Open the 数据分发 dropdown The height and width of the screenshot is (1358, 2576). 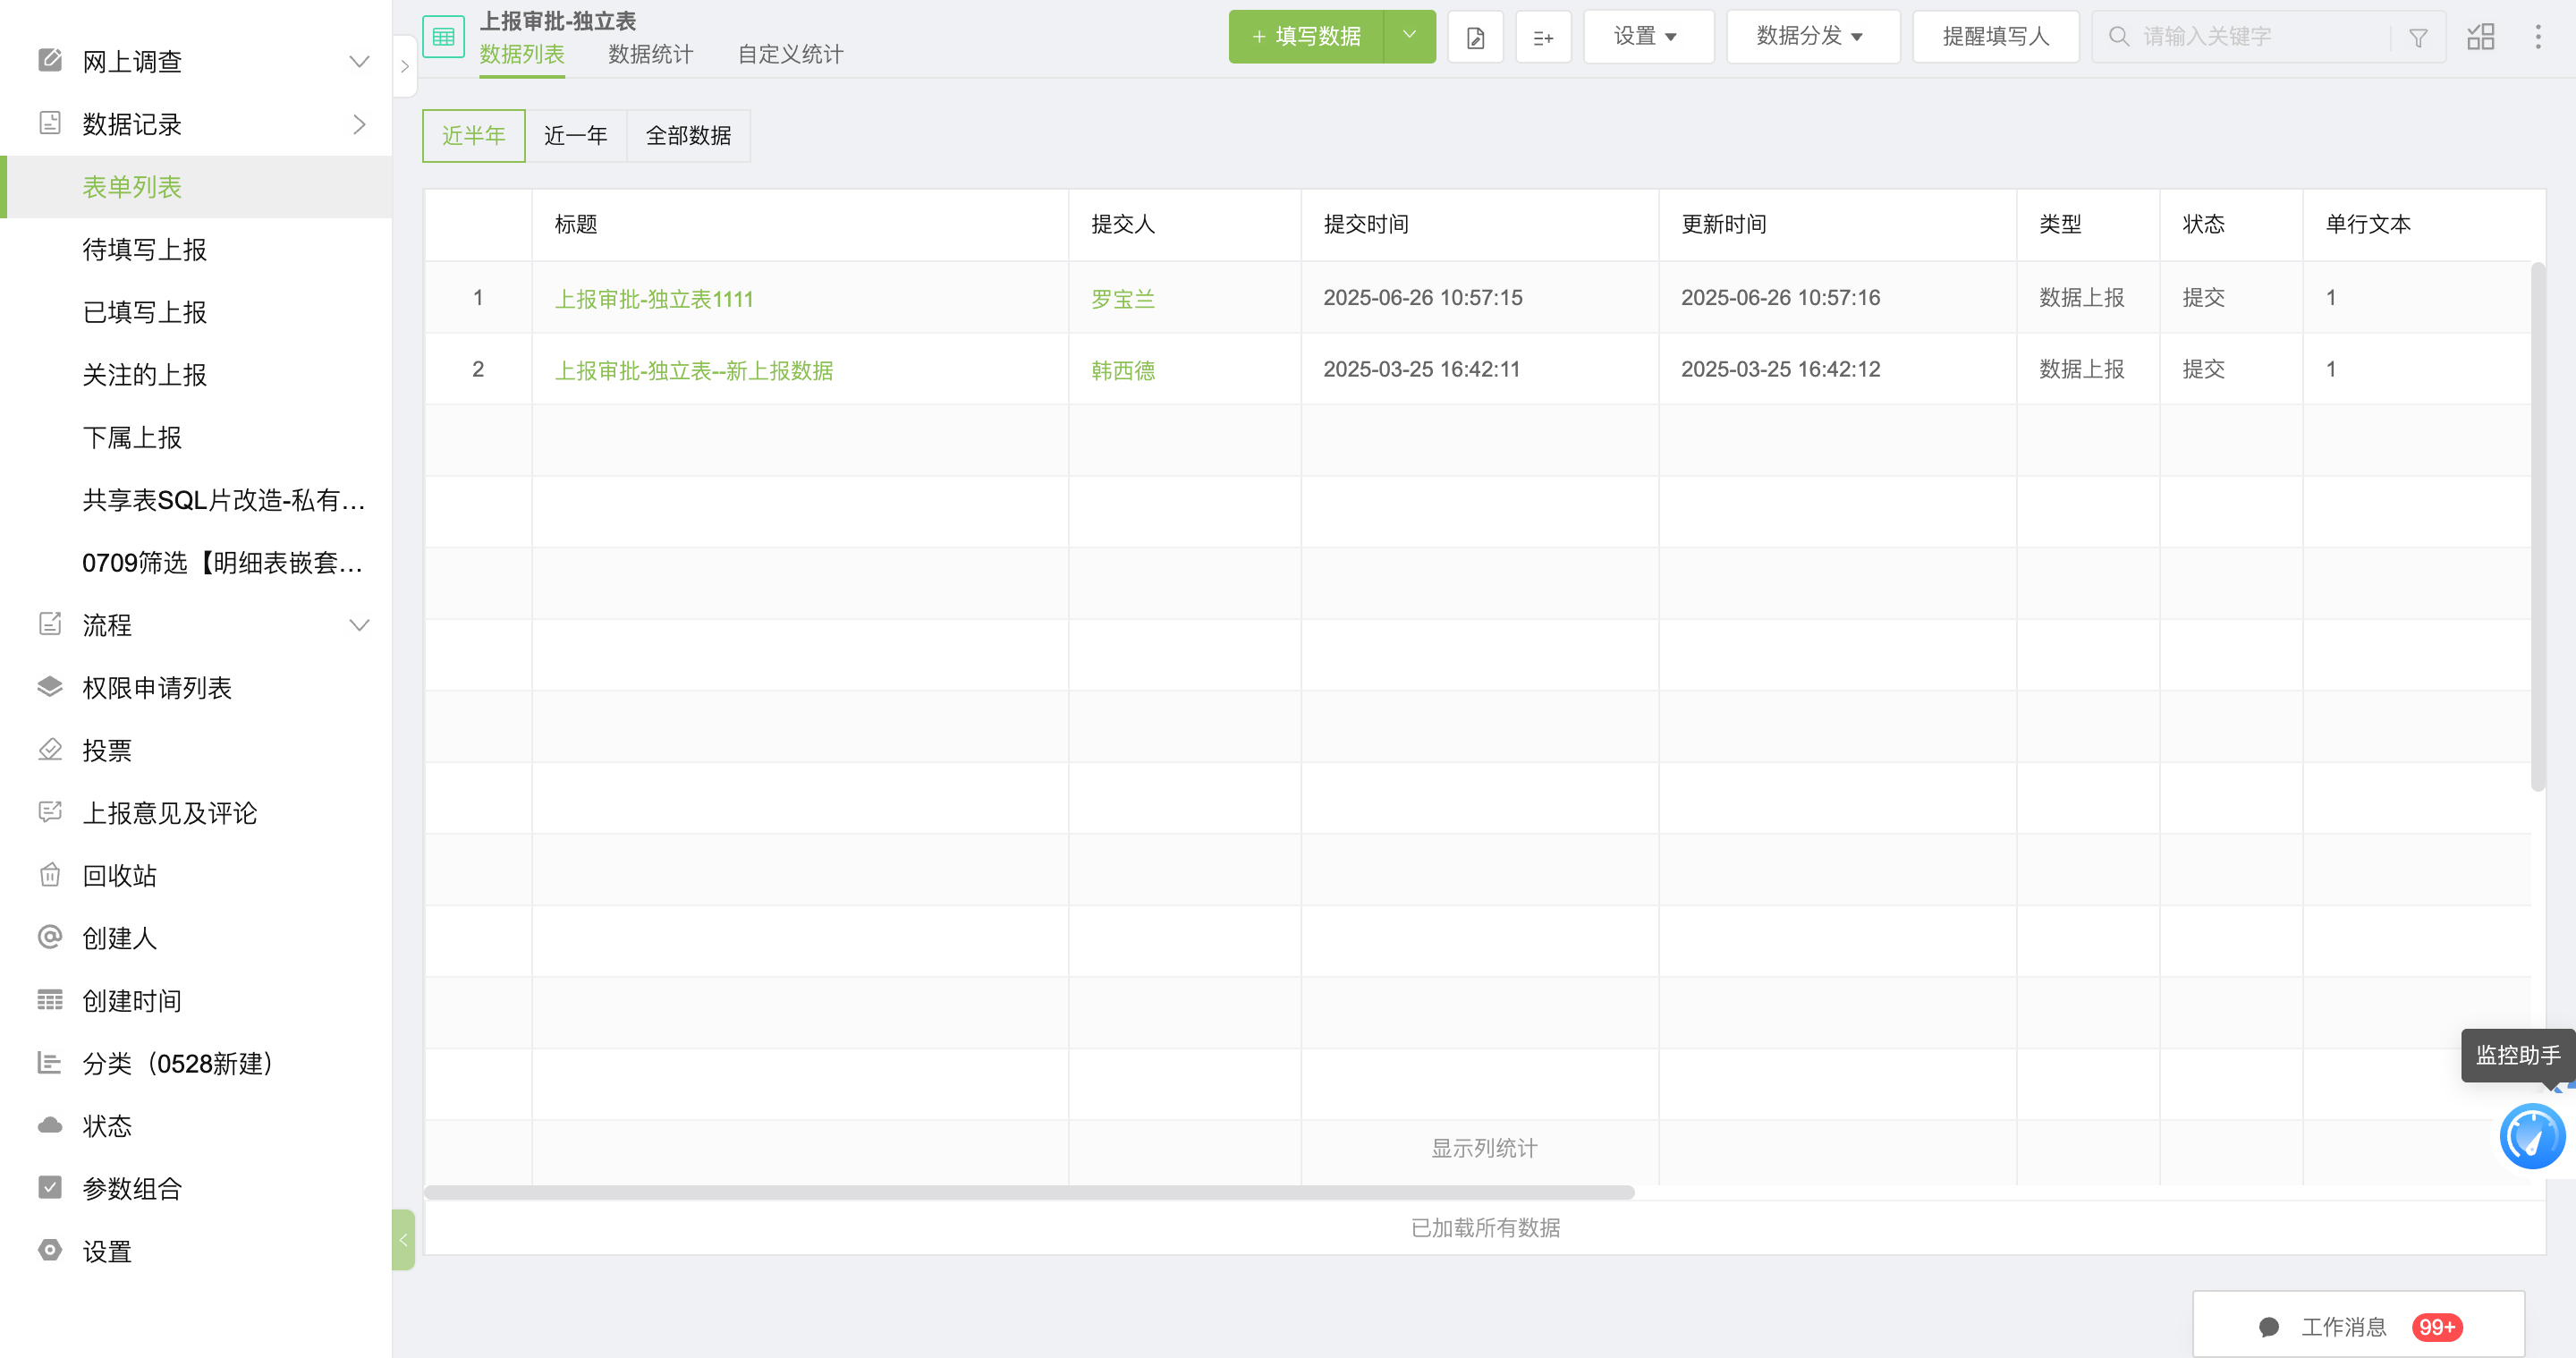1812,37
